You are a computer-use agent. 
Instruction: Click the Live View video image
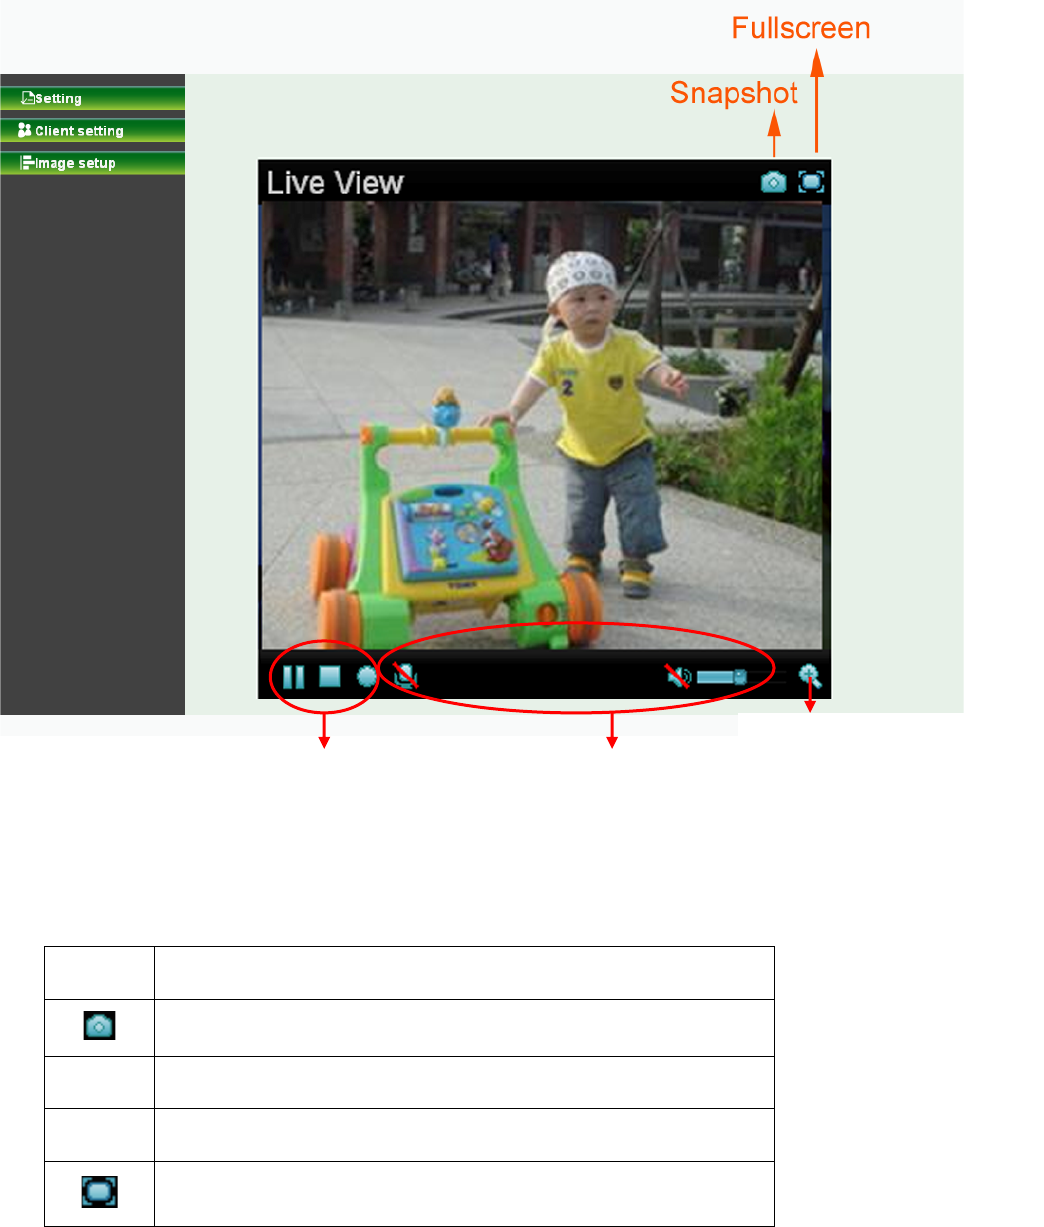point(541,425)
